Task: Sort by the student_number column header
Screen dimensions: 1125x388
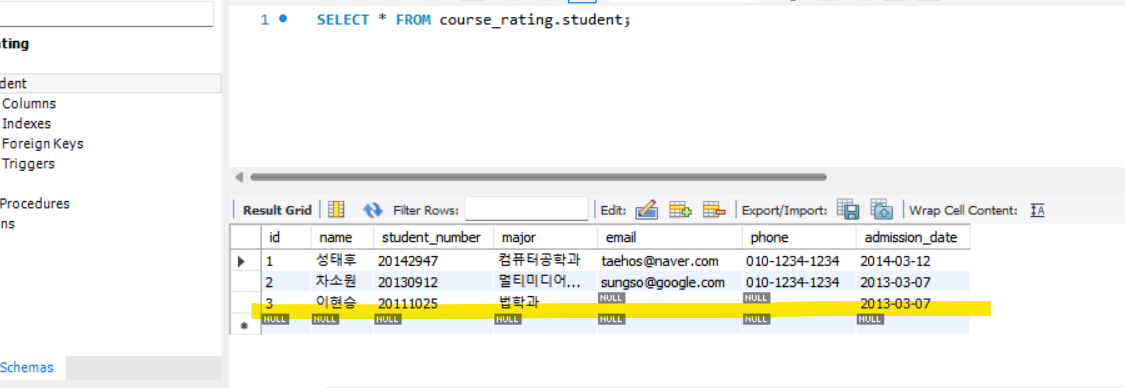Action: [x=433, y=237]
